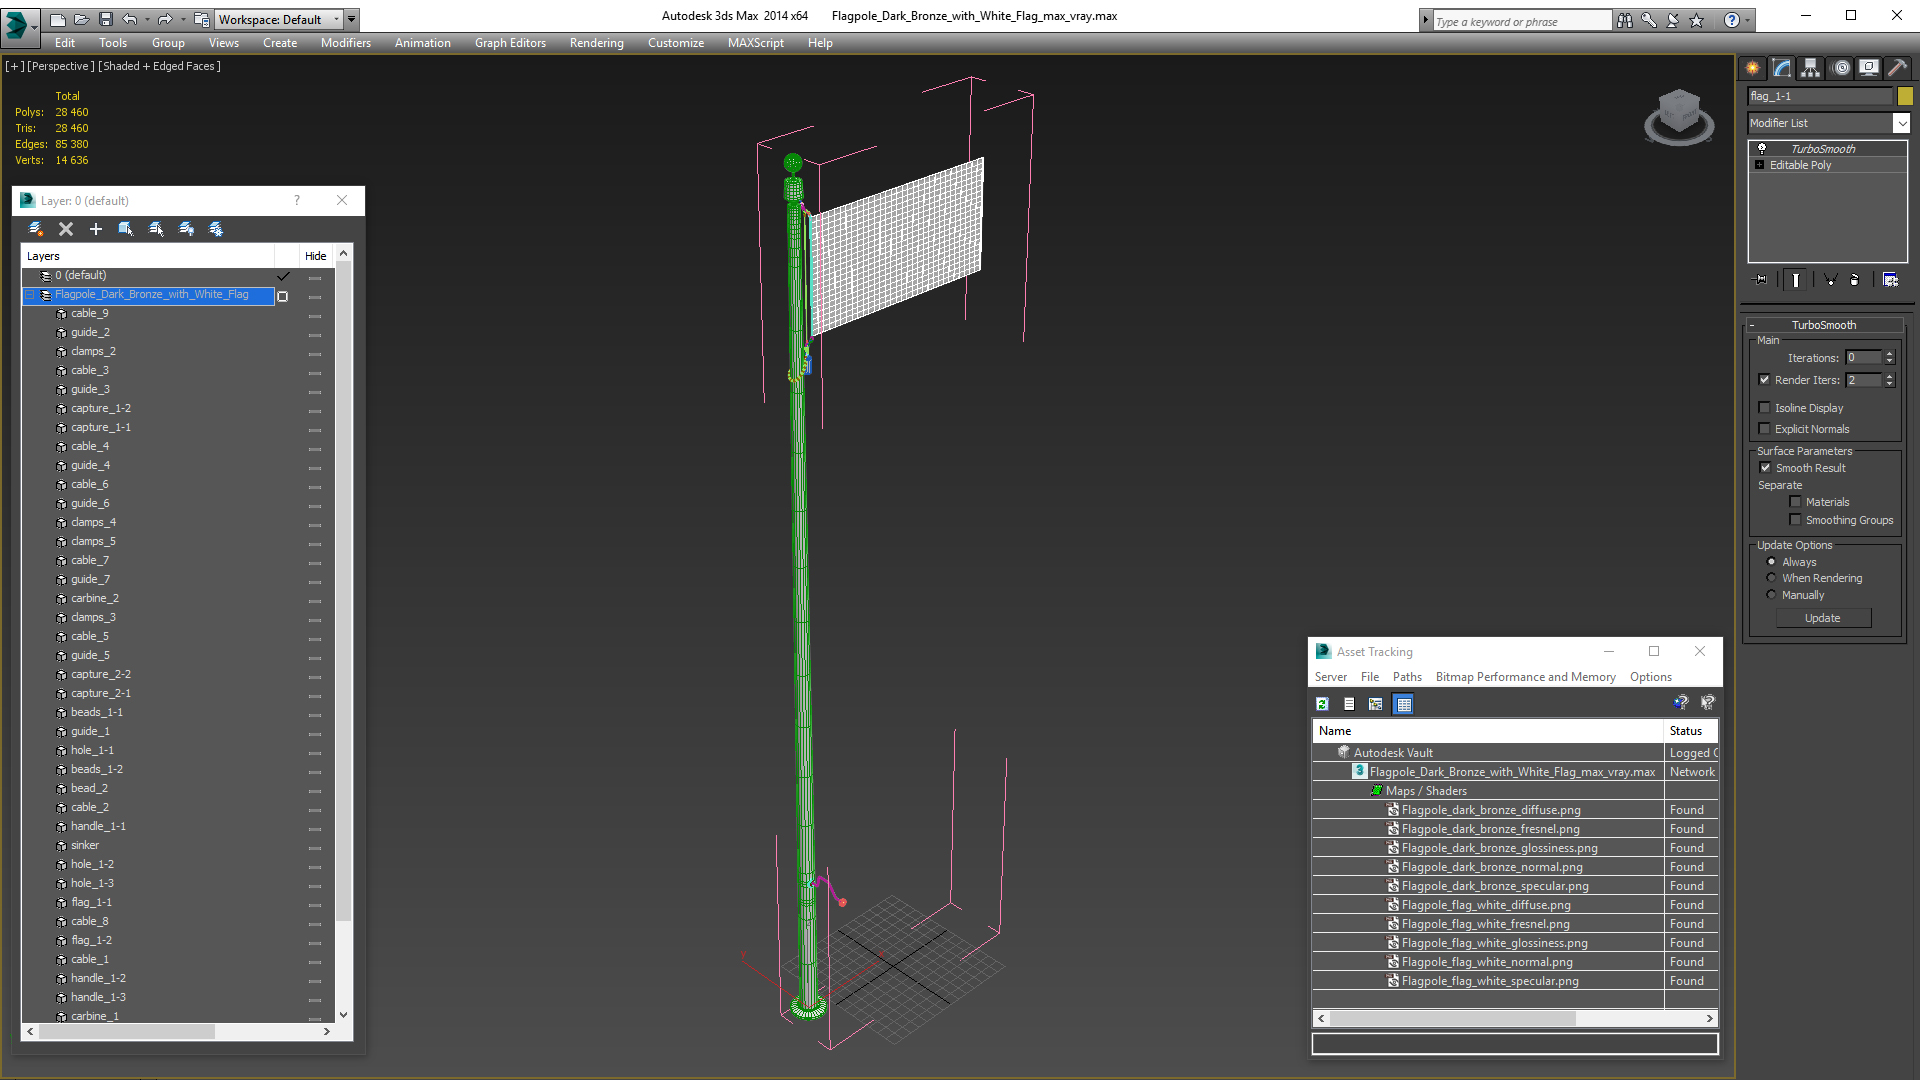Click the Pin Stack icon below modifier stack
This screenshot has height=1080, width=1920.
pyautogui.click(x=1762, y=280)
